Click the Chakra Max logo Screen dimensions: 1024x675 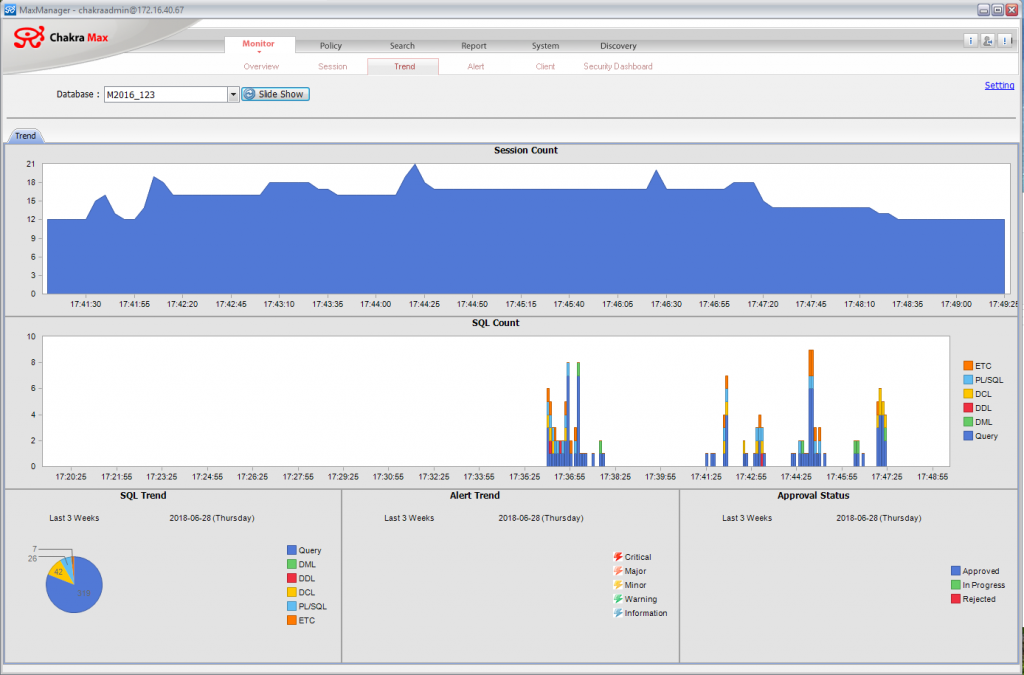pyautogui.click(x=61, y=37)
